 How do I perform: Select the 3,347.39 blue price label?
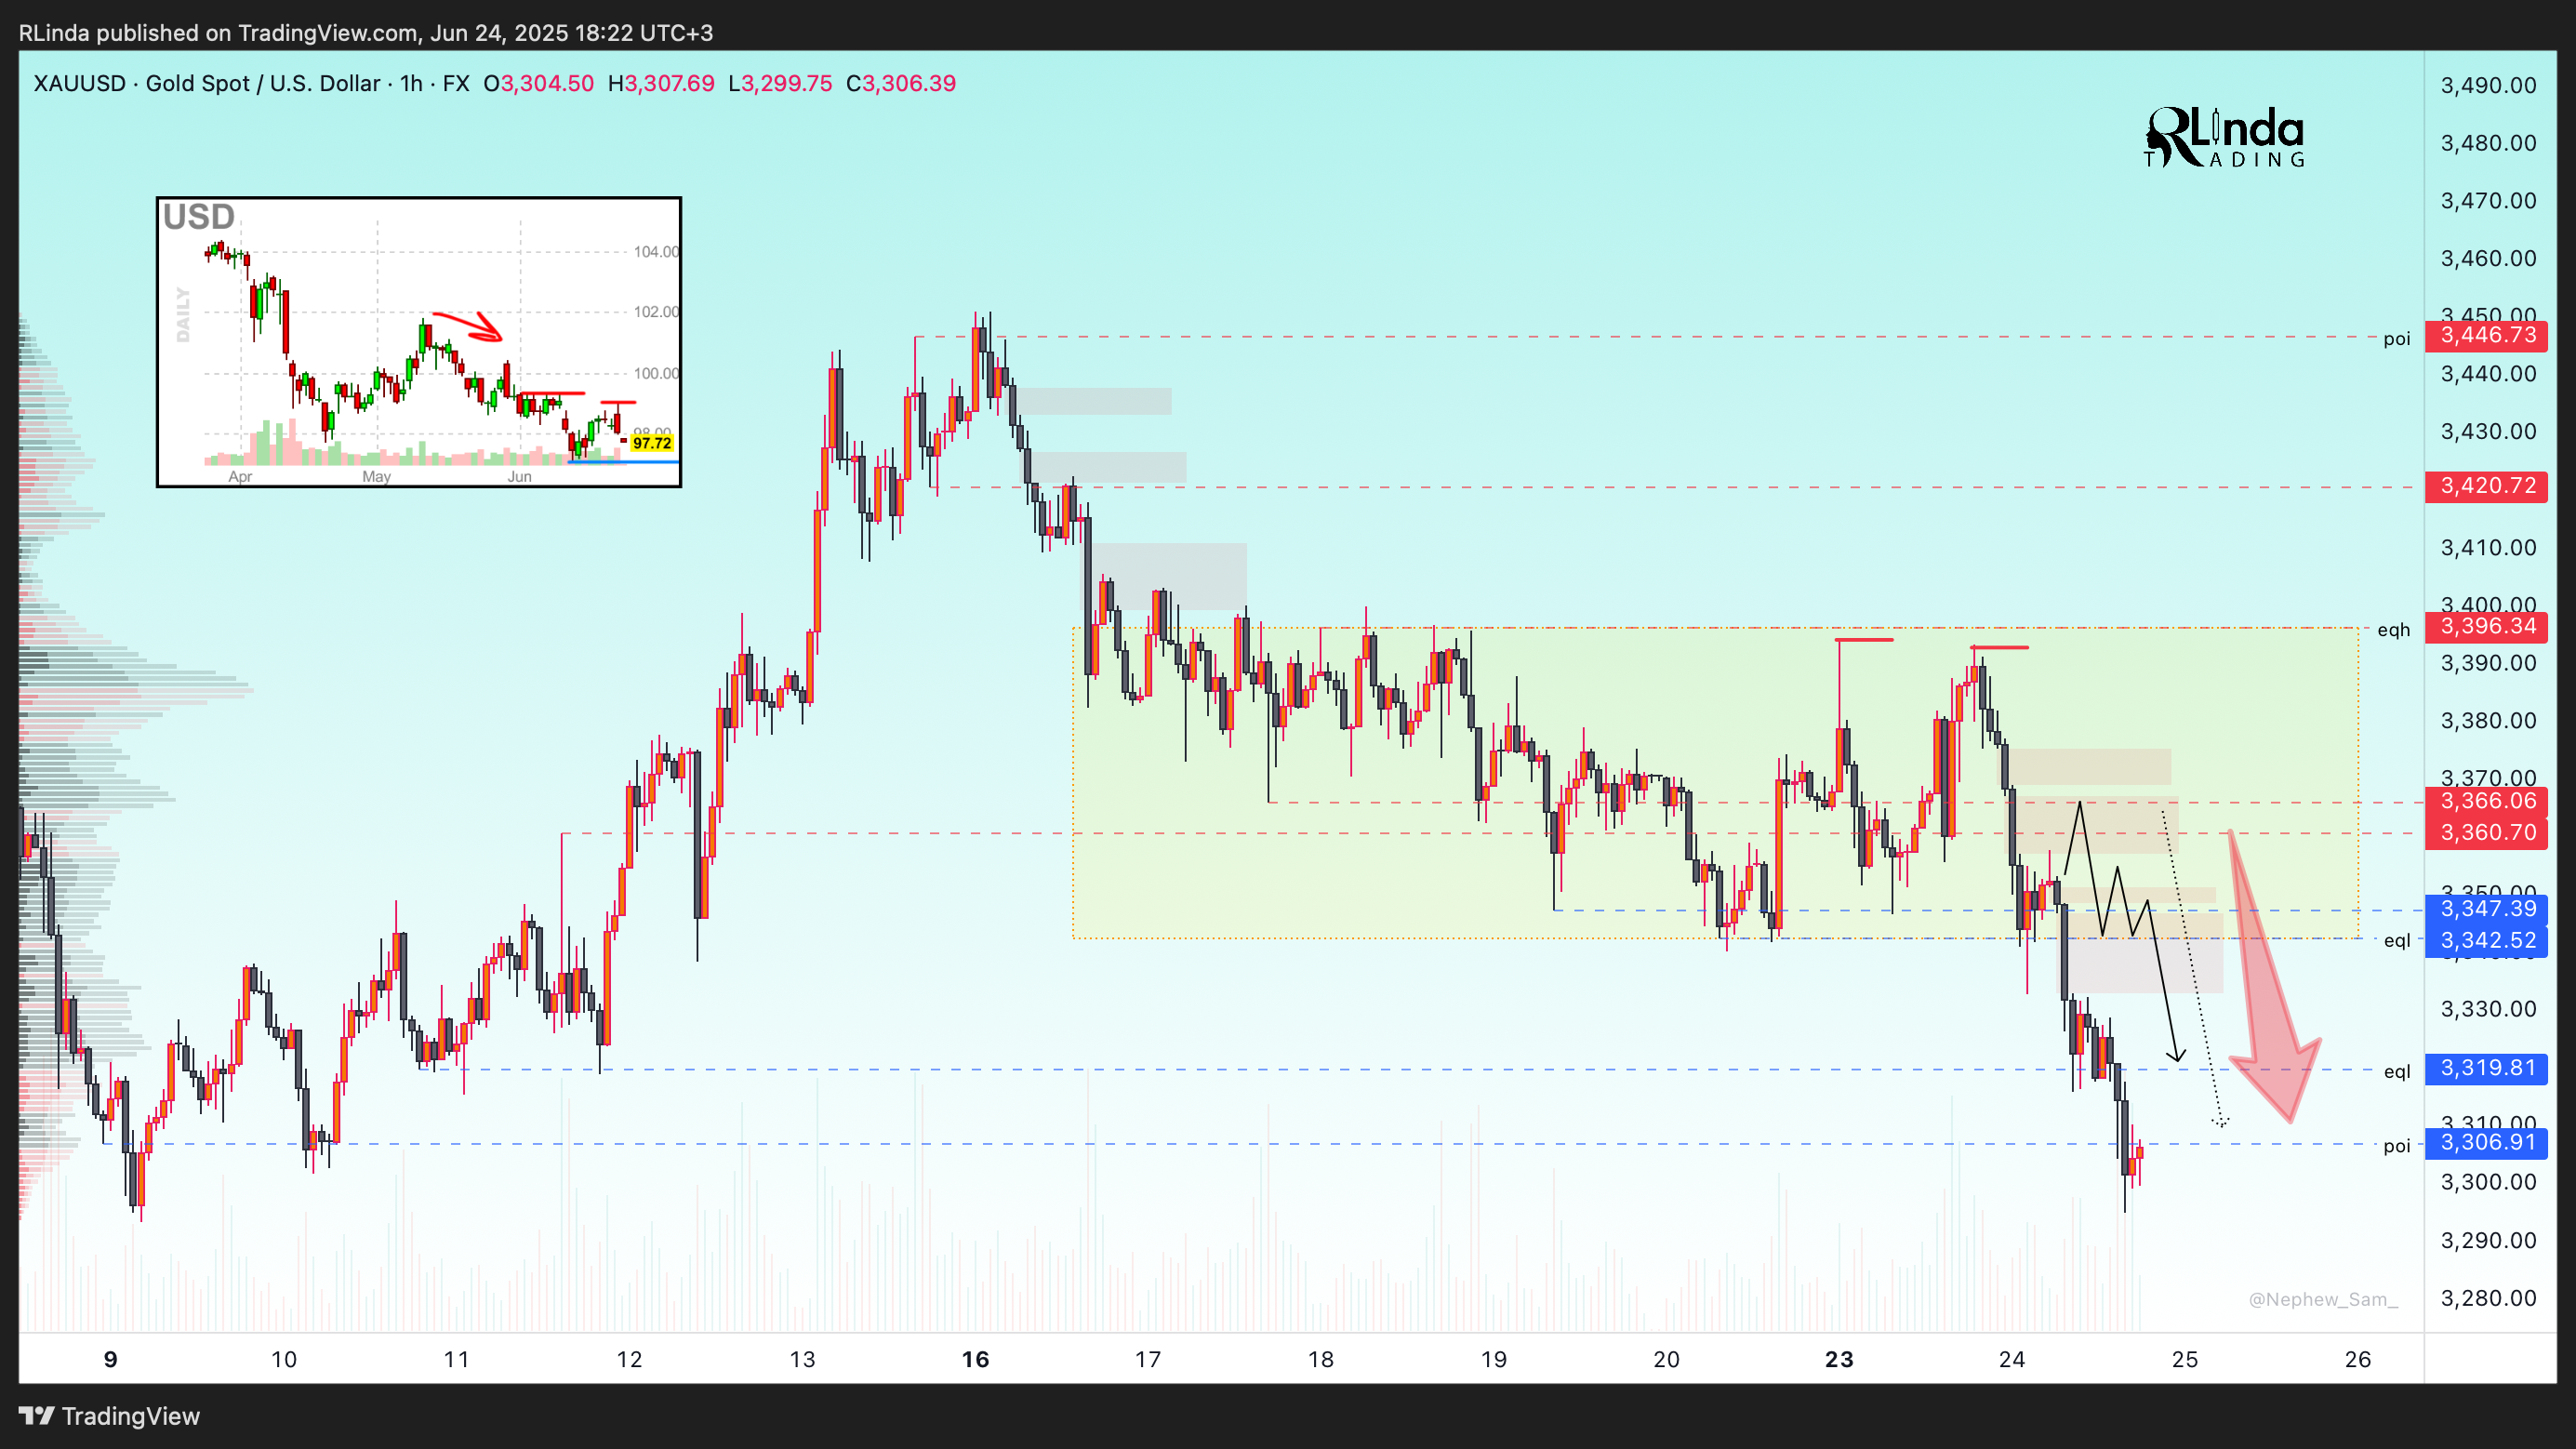(x=2487, y=909)
